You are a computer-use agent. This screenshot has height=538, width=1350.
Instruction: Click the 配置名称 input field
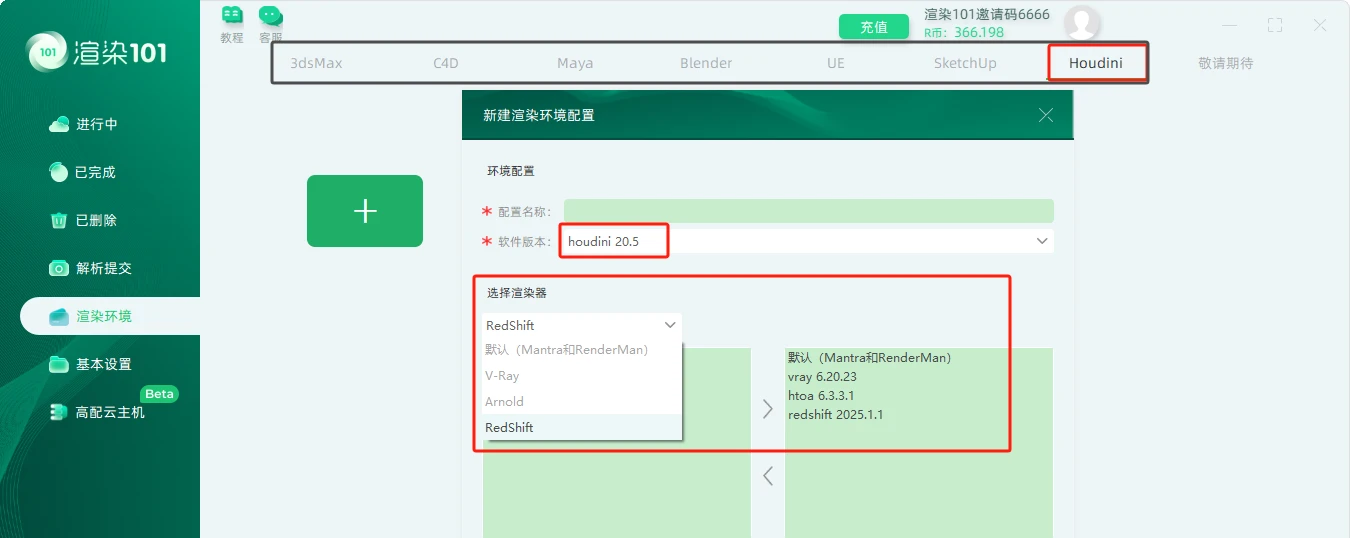pos(809,211)
